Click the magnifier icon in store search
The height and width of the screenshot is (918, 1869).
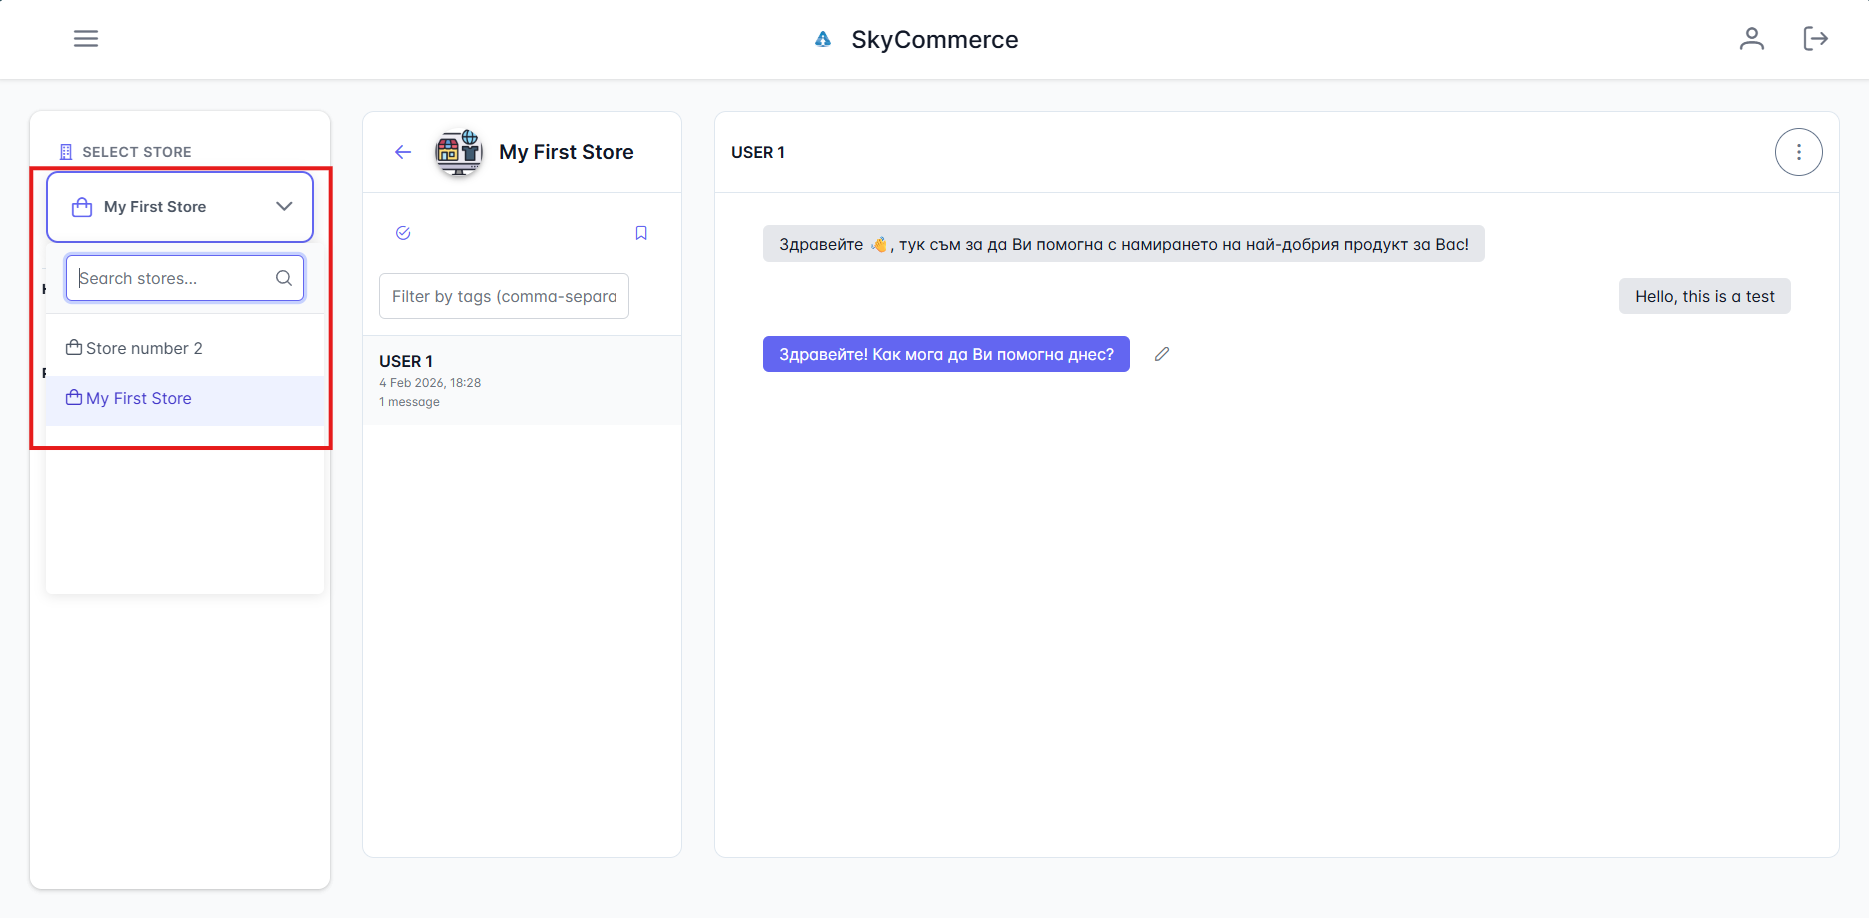284,278
